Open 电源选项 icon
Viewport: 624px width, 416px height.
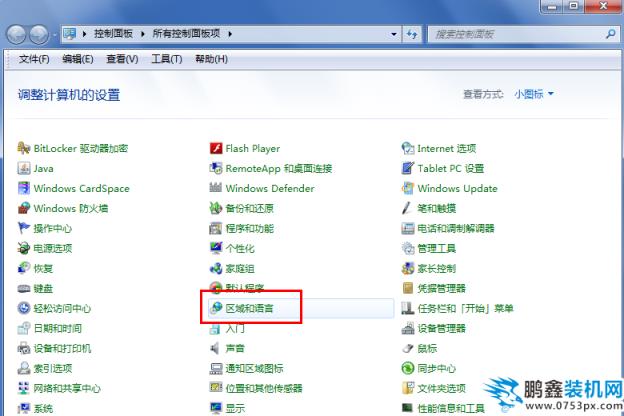click(24, 248)
